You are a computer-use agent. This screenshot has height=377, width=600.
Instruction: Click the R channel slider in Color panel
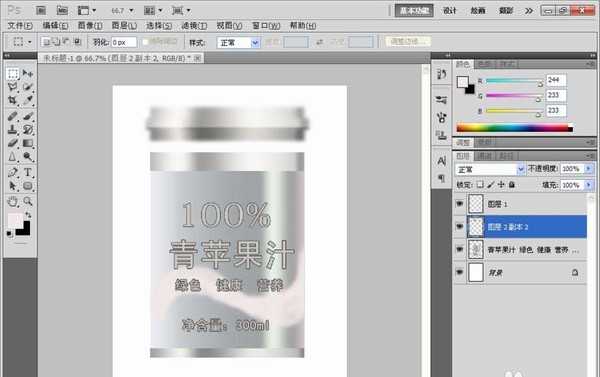click(515, 81)
